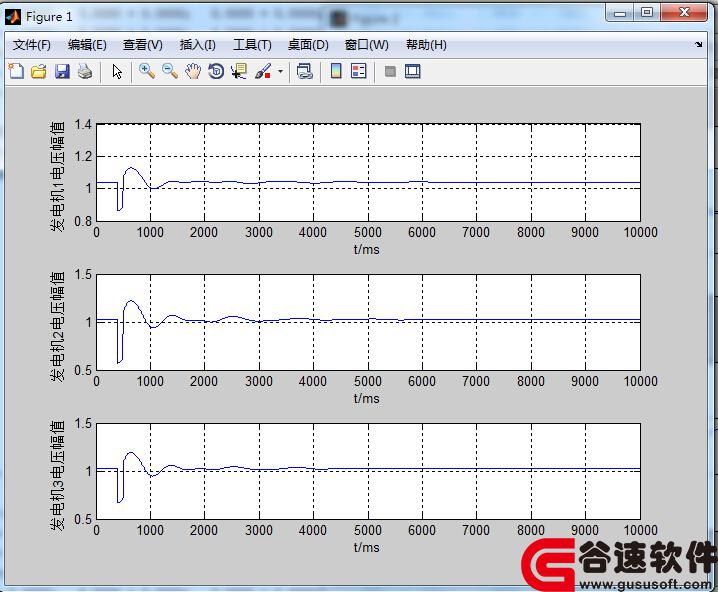Close the Figure 1 window
718x592 pixels.
pos(685,13)
